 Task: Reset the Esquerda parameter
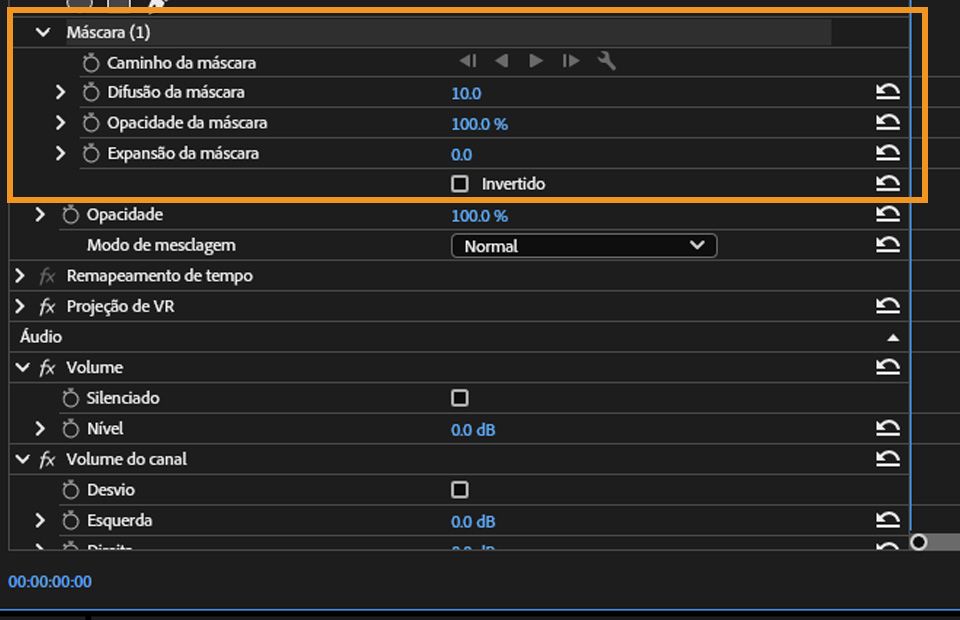click(888, 520)
